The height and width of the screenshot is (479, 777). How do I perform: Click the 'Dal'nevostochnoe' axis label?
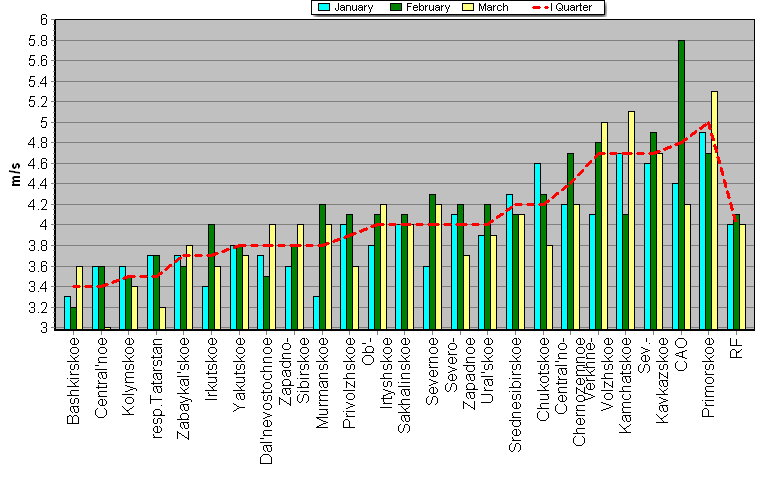click(x=266, y=401)
